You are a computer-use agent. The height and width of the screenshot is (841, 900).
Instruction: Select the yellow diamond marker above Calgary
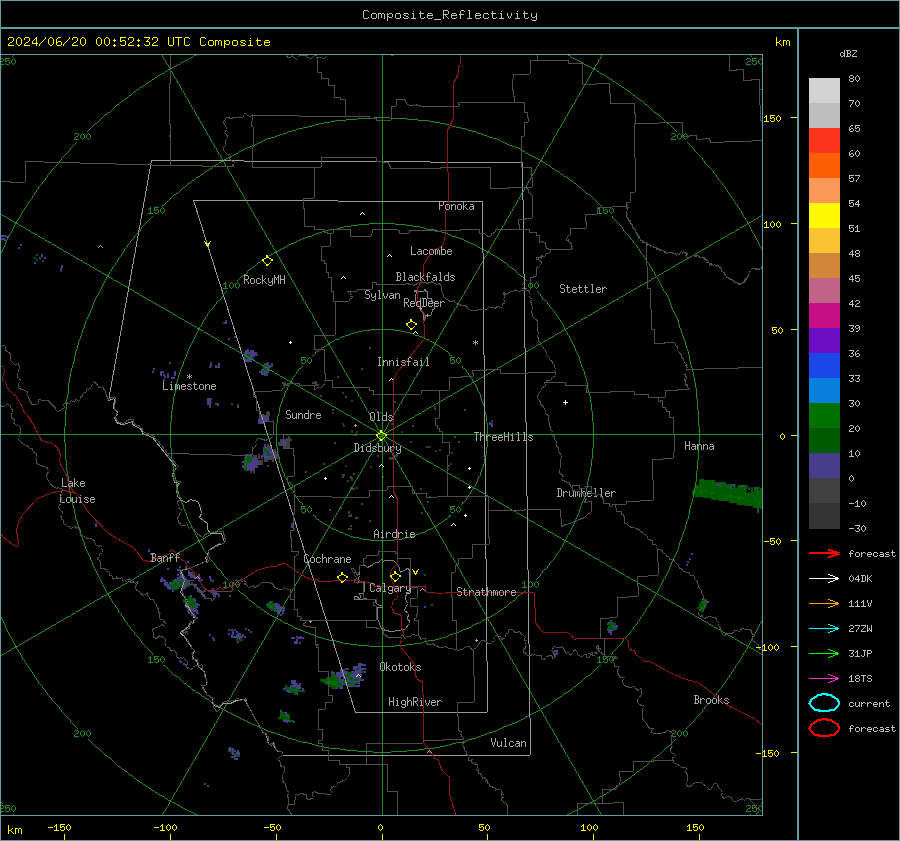[395, 576]
